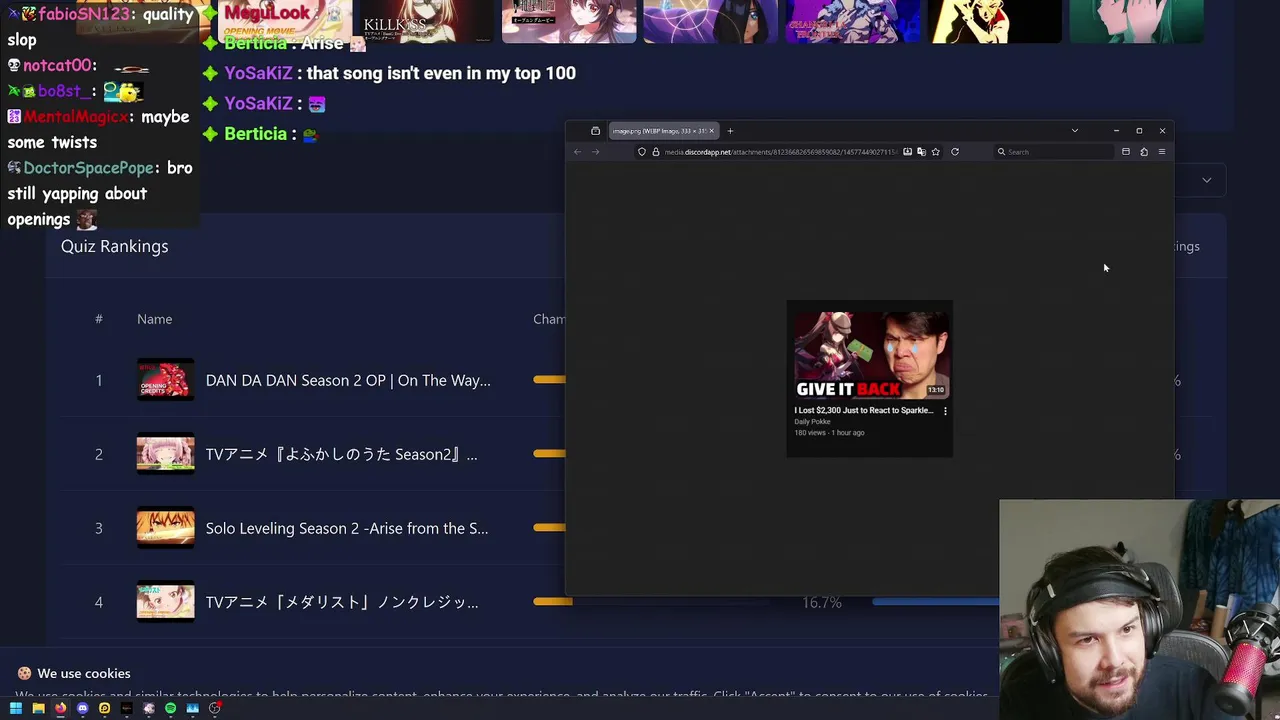
Task: Click rank number 1 in the rankings
Action: pyautogui.click(x=99, y=380)
